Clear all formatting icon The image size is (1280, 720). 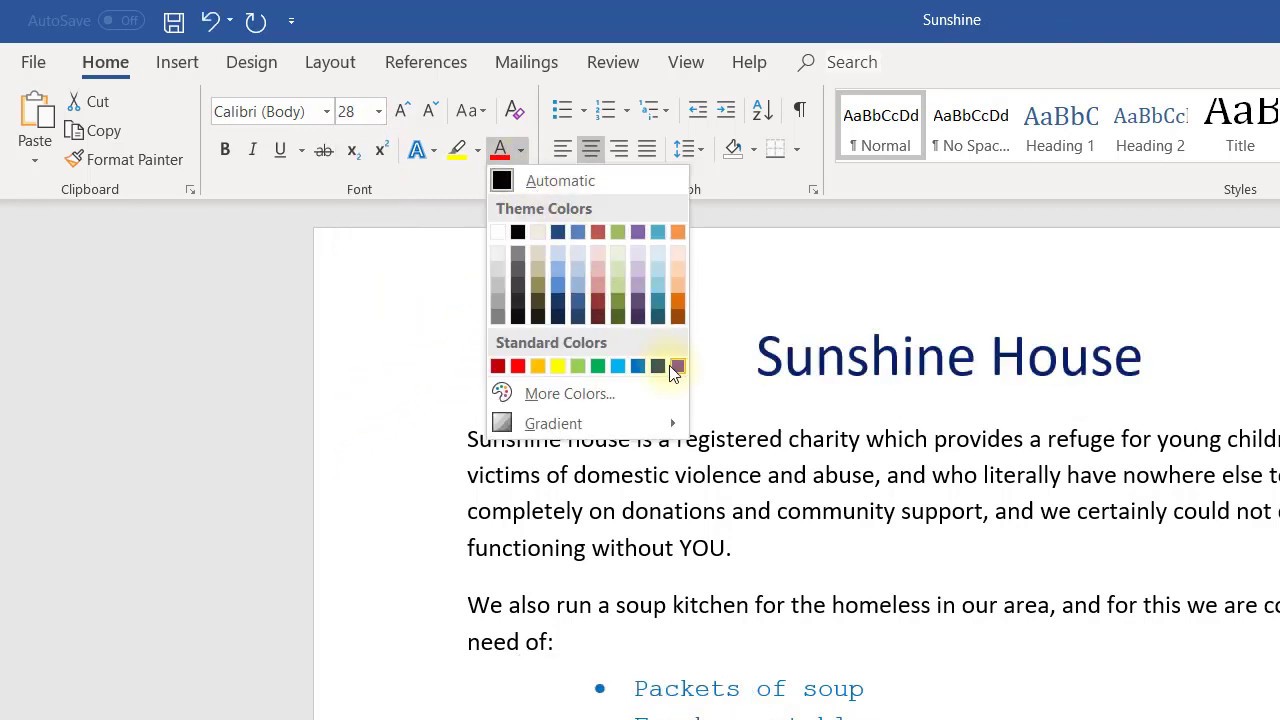click(x=514, y=110)
